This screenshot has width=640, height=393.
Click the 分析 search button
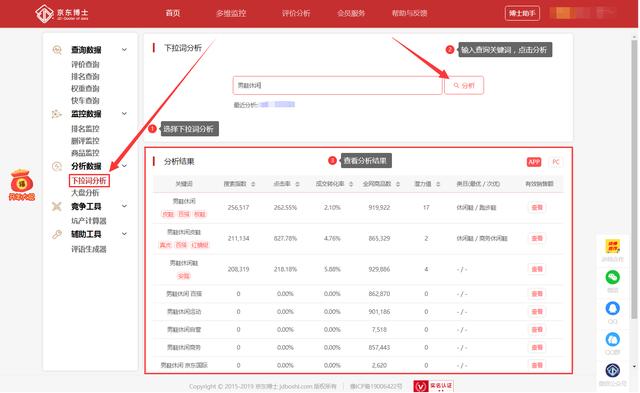coord(464,85)
